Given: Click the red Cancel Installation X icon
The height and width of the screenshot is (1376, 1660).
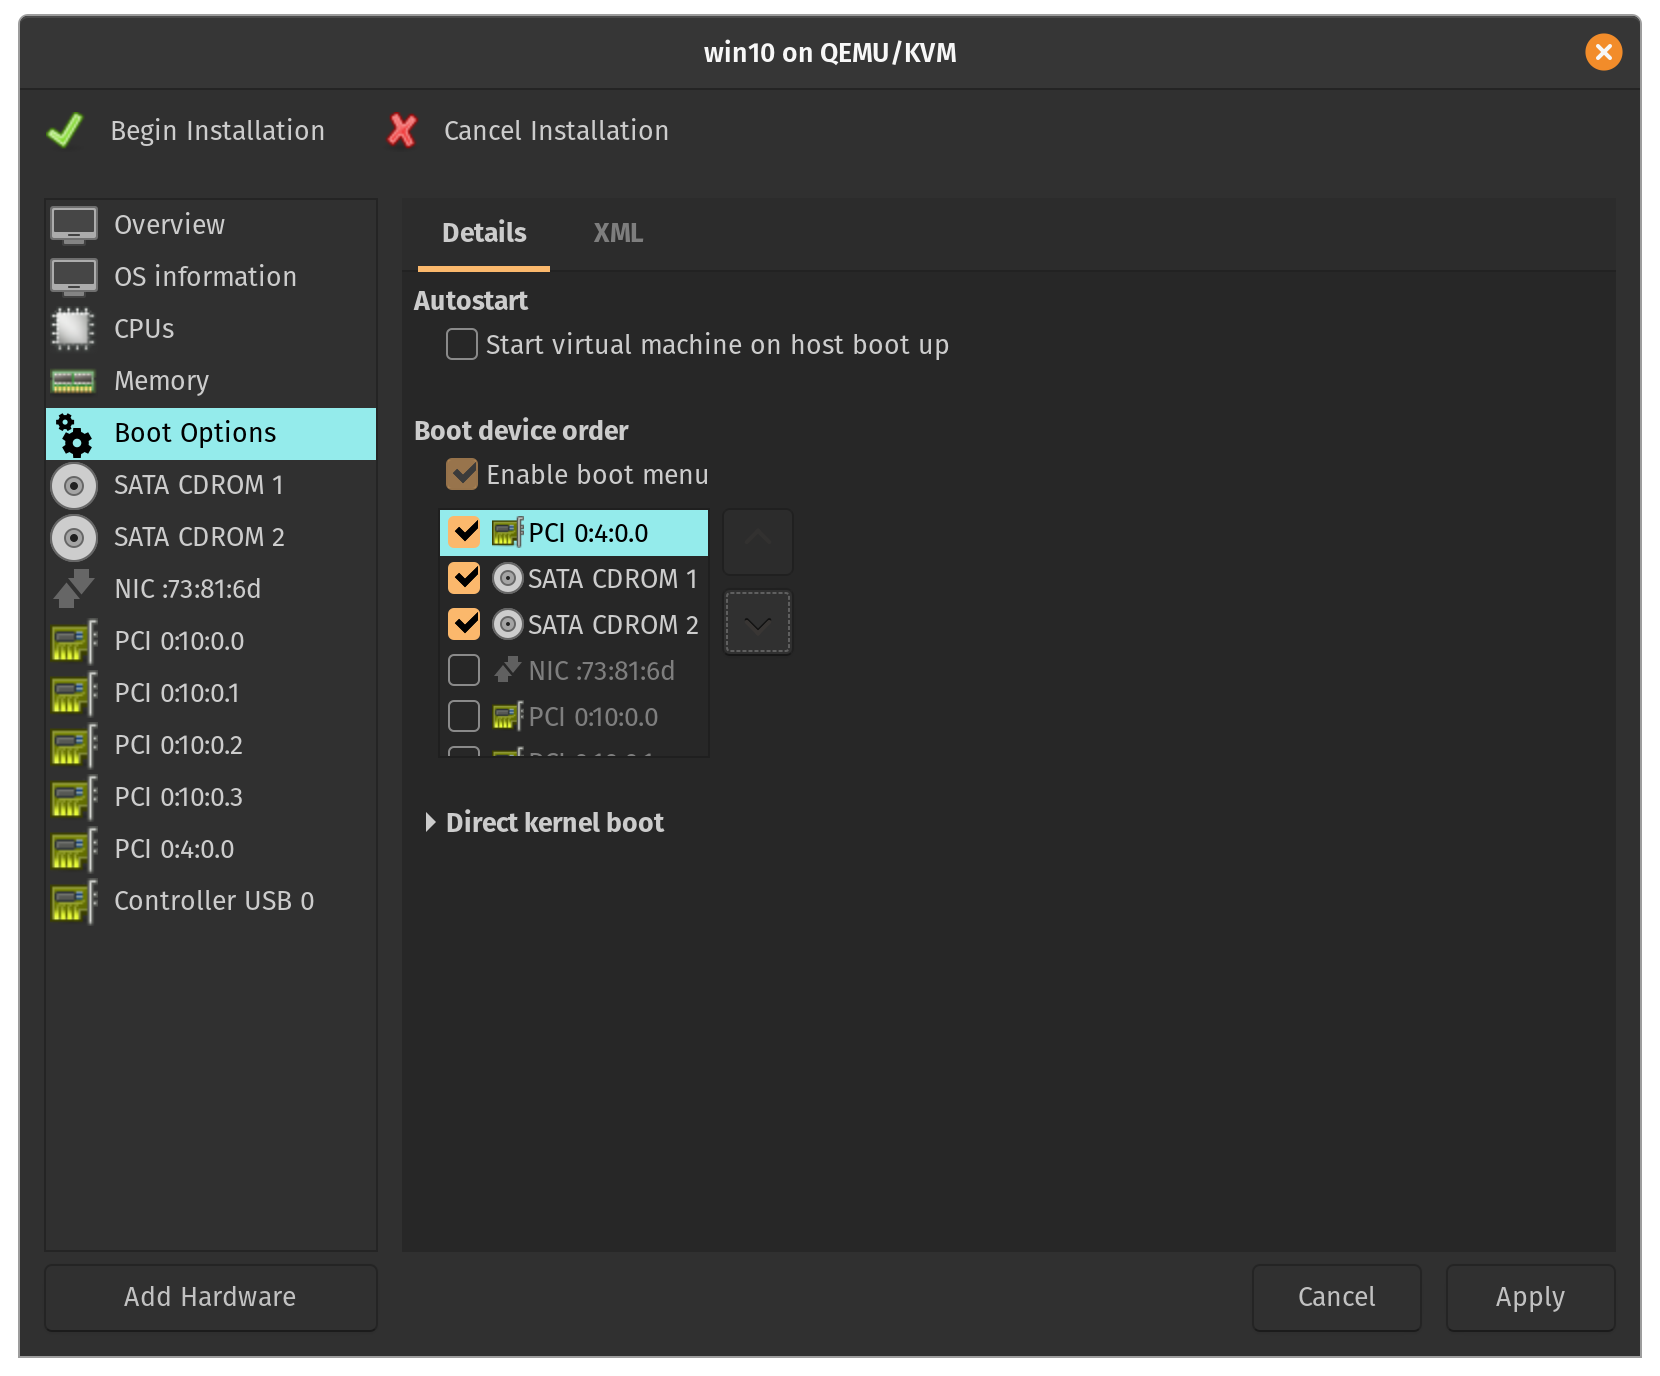Looking at the screenshot, I should (402, 131).
